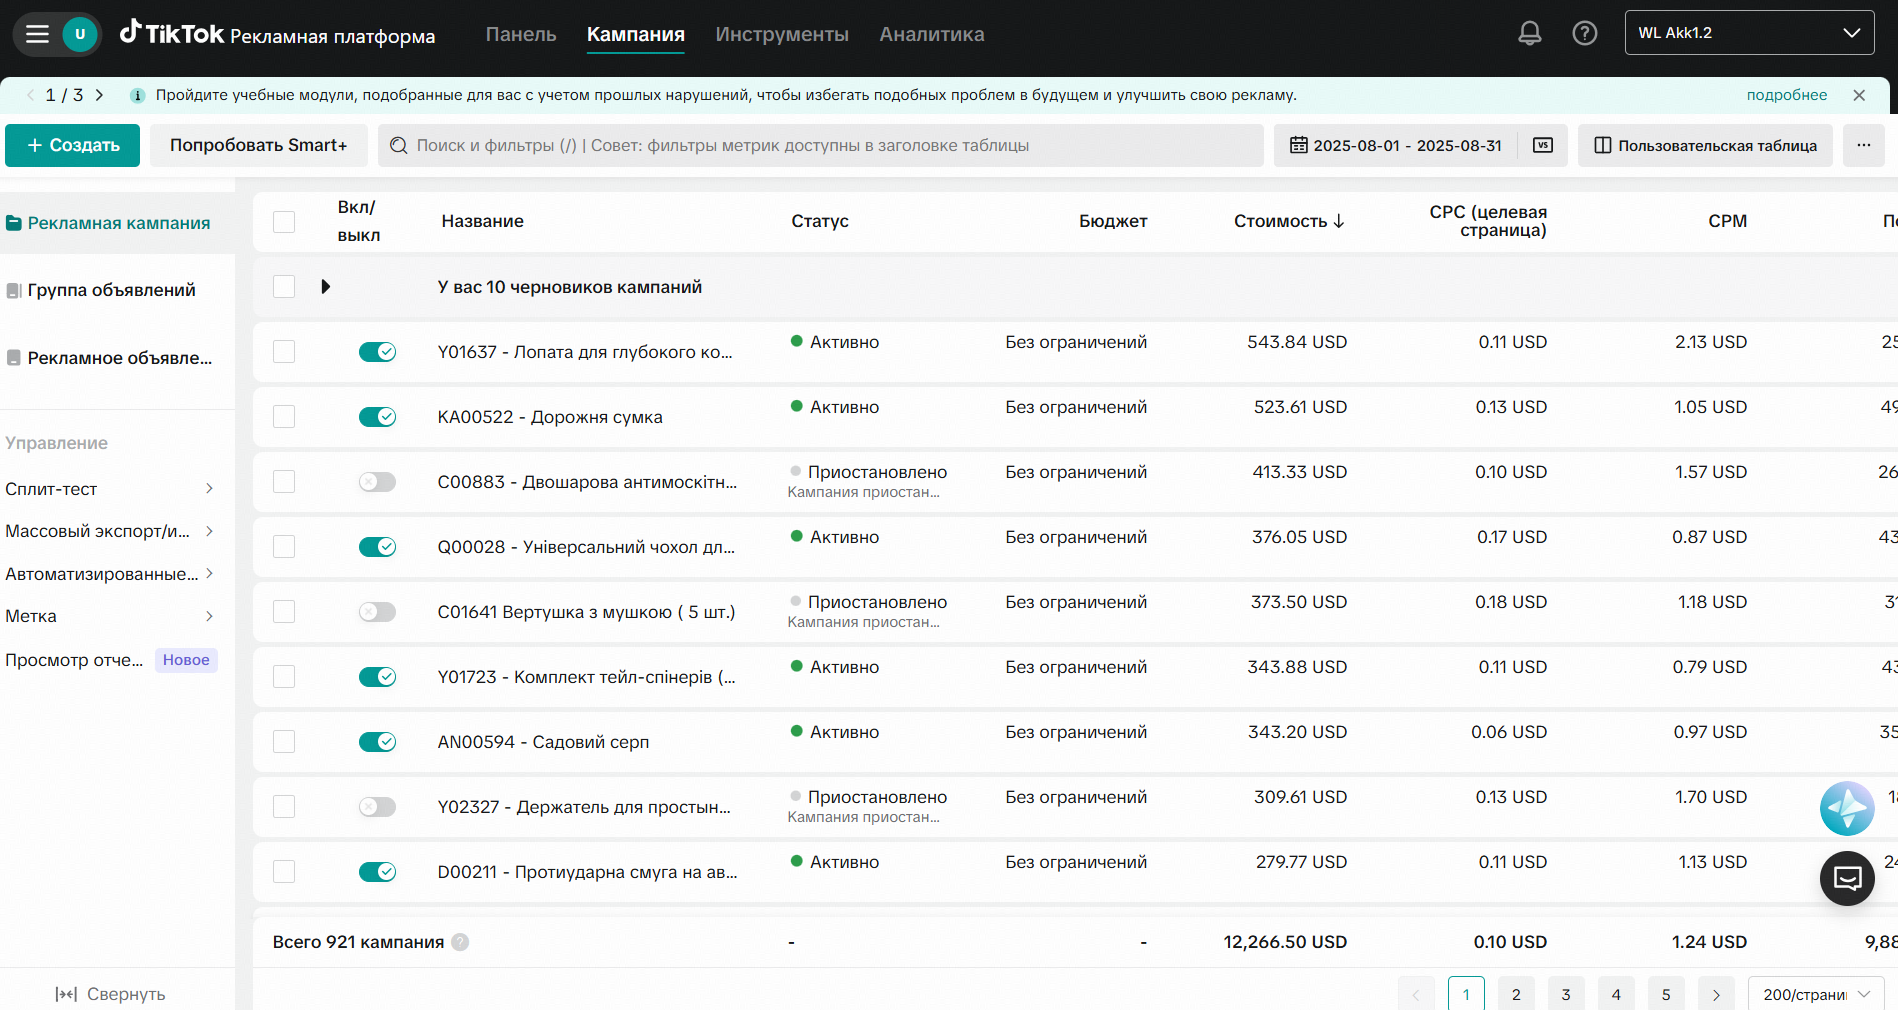Open the 200 per page dropdown

click(1816, 995)
